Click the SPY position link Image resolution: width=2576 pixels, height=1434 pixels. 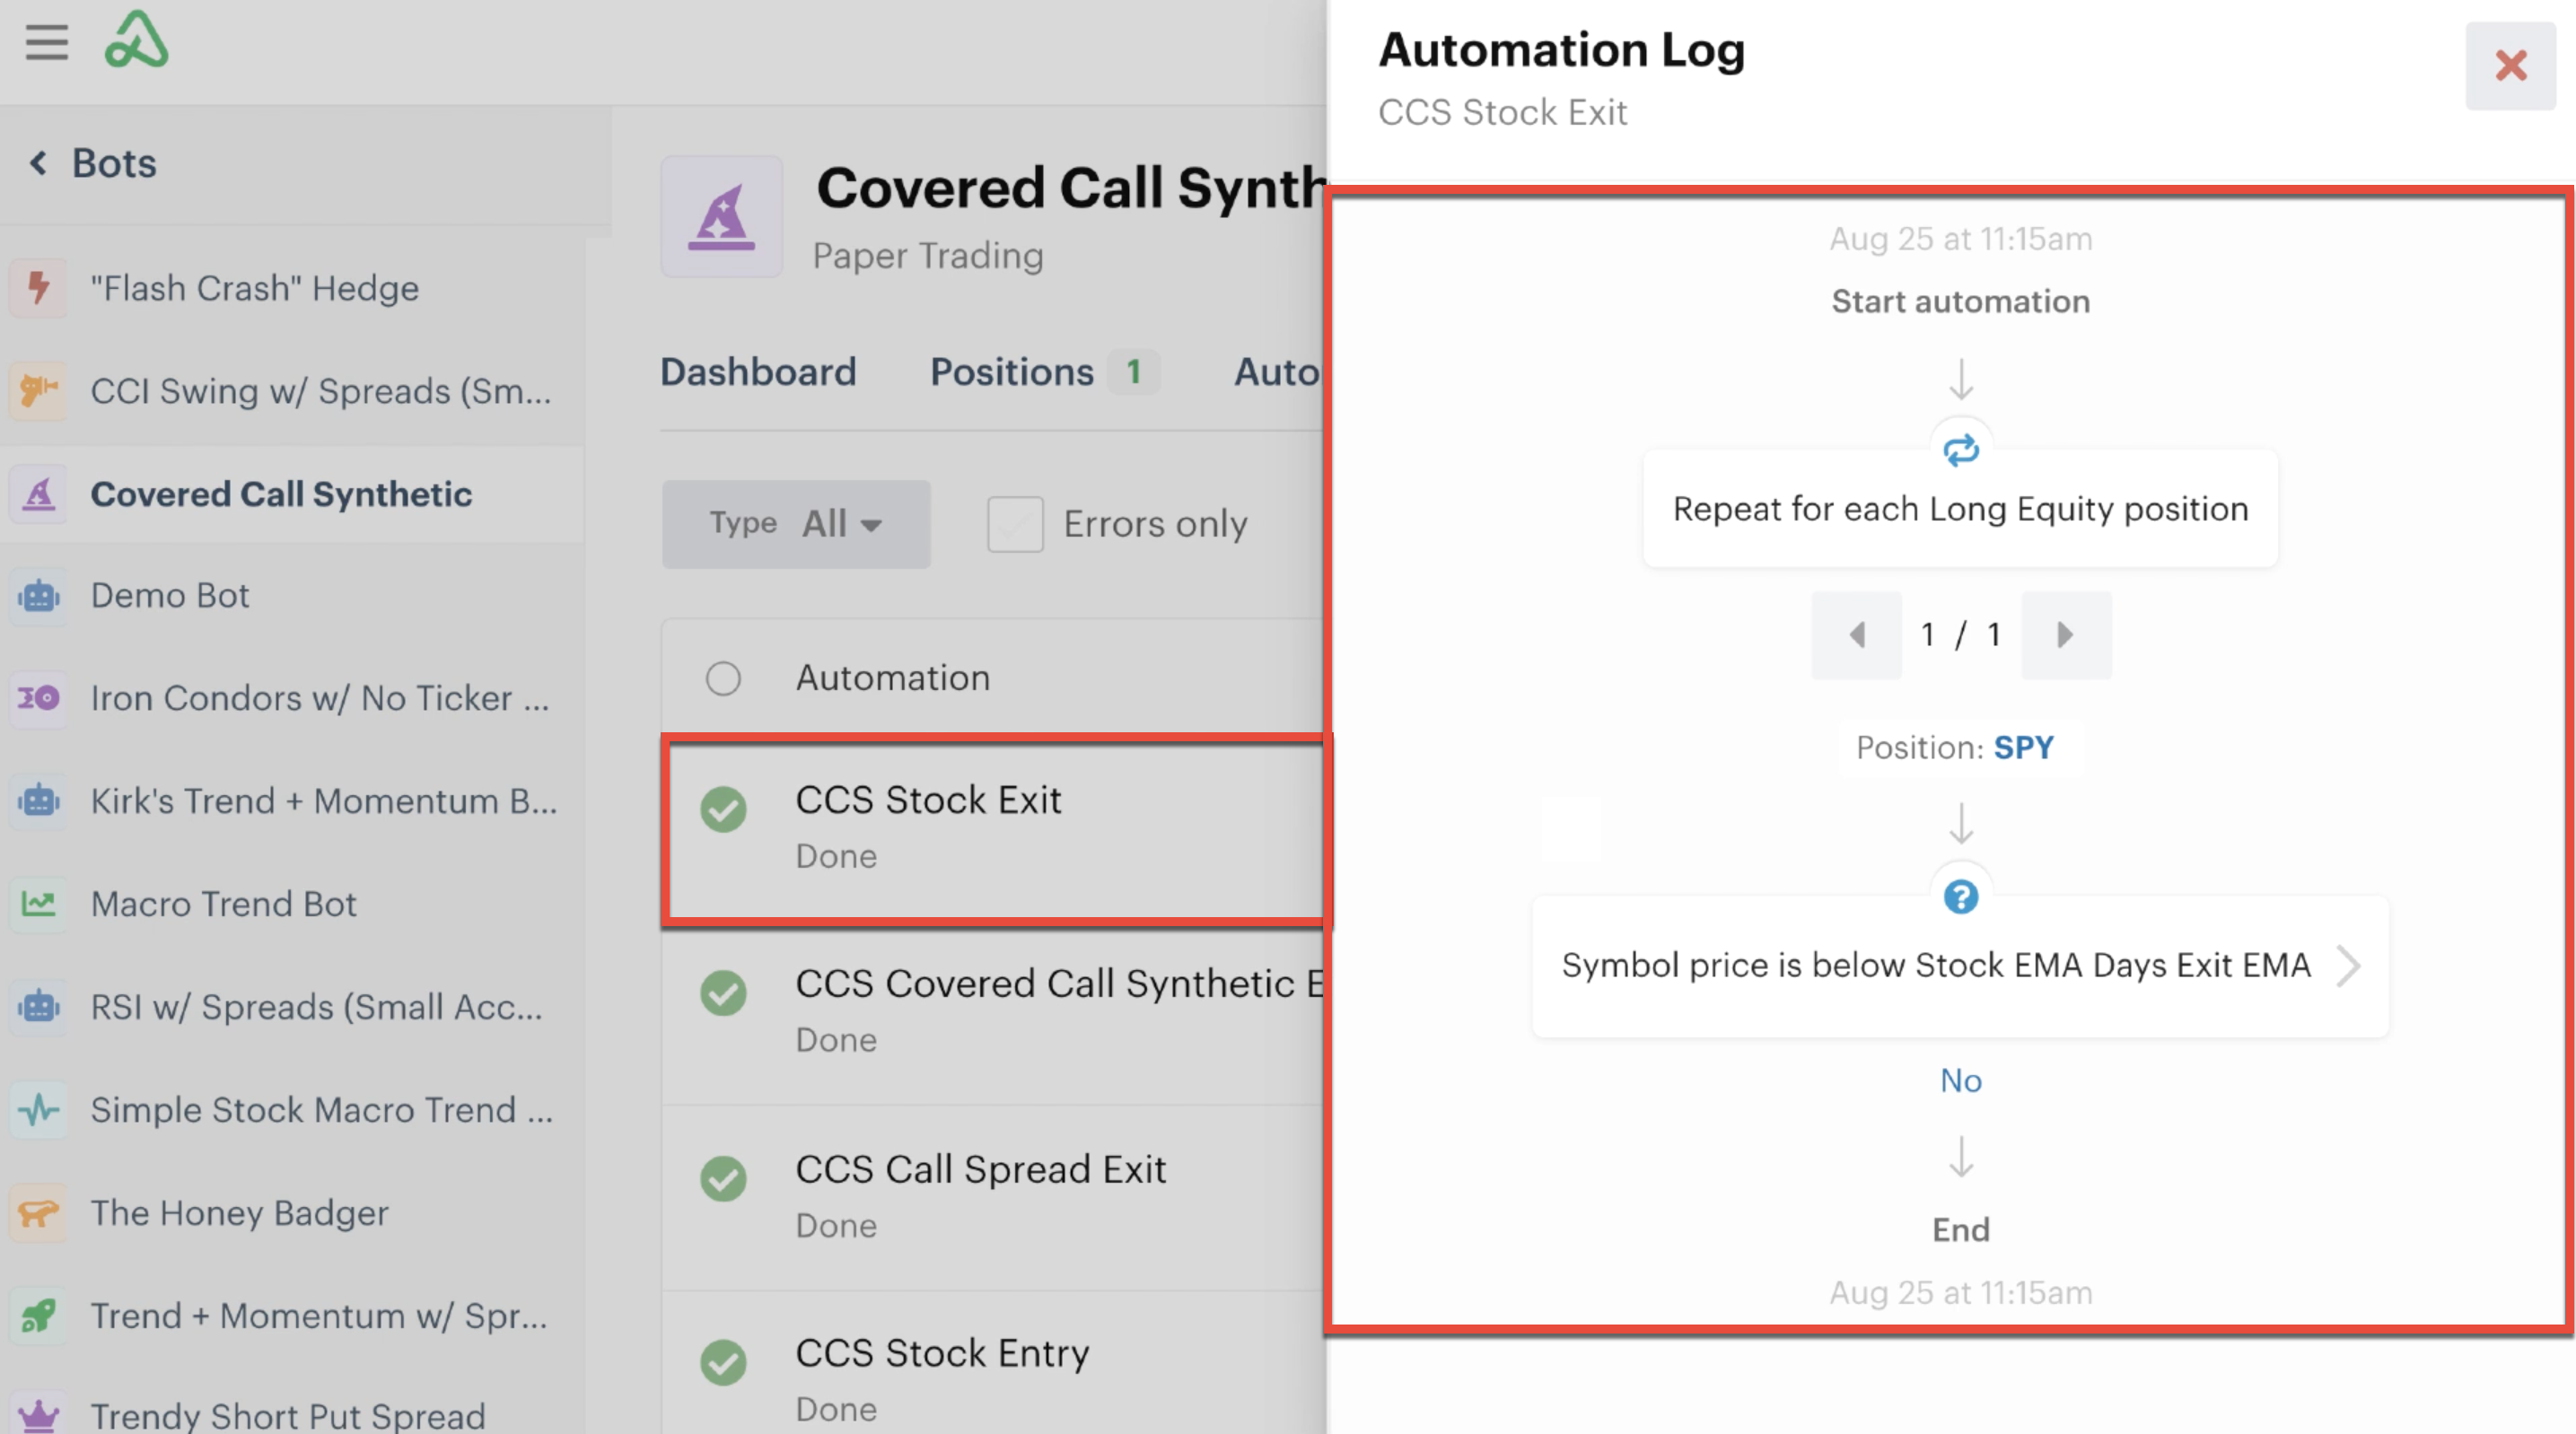tap(2024, 748)
